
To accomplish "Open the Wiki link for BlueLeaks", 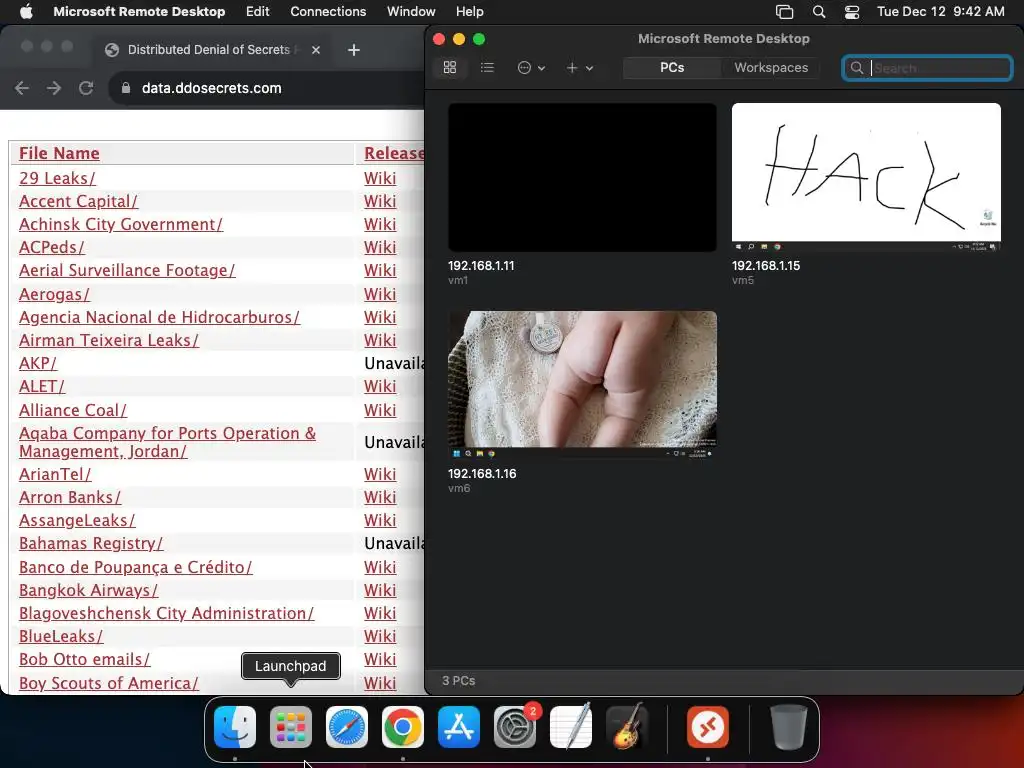I will [380, 636].
